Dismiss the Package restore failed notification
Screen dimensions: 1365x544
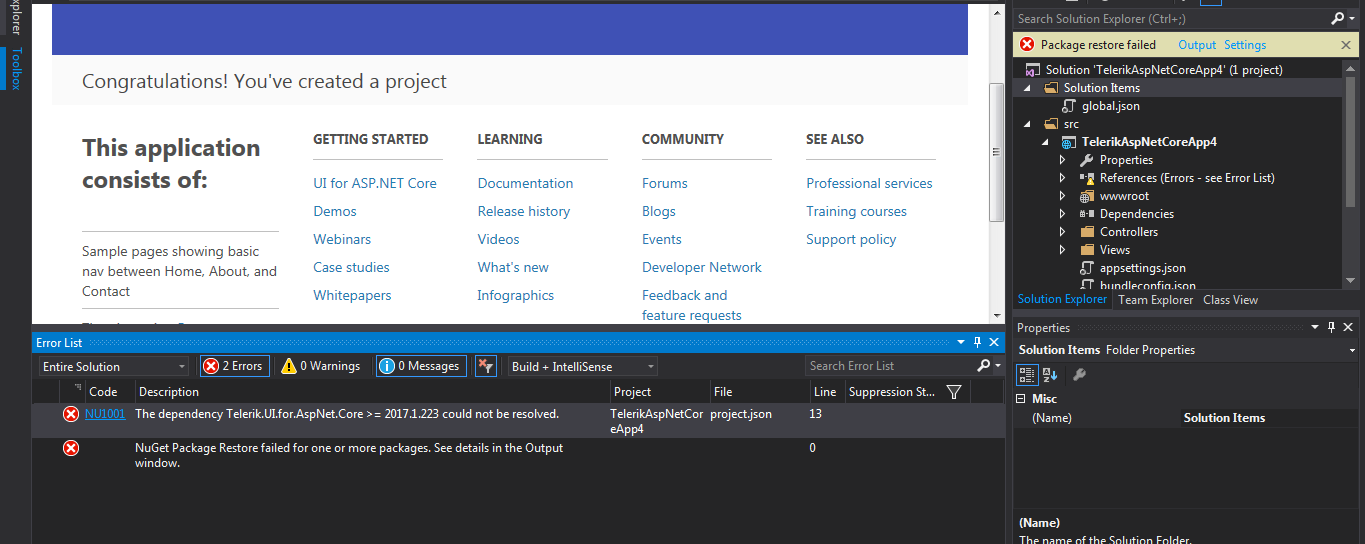tap(1346, 45)
